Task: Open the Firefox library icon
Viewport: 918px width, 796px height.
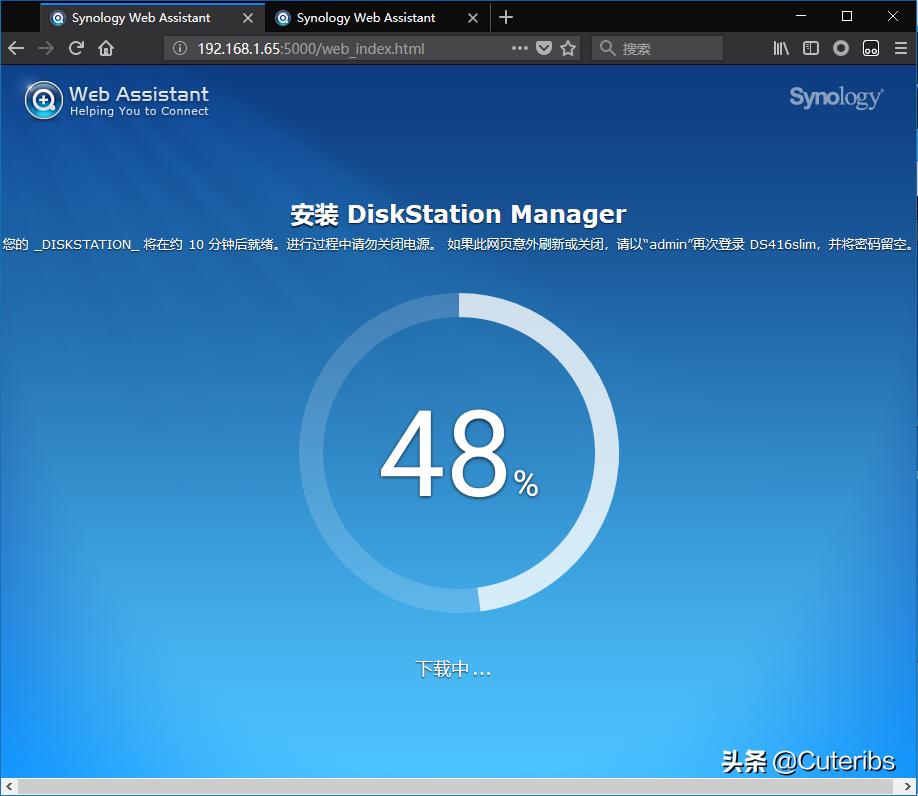Action: tap(781, 48)
